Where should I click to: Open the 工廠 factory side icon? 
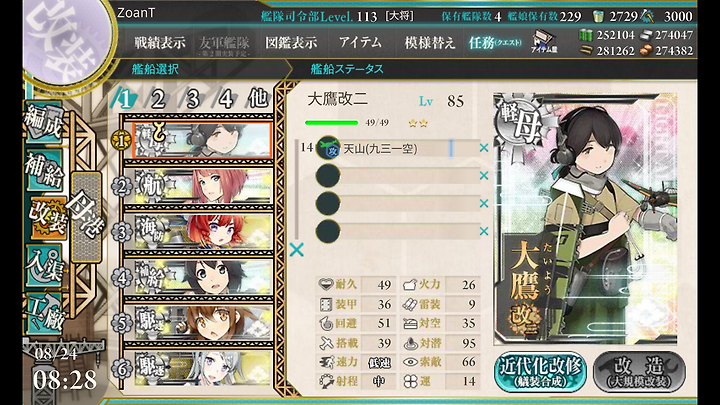44,313
